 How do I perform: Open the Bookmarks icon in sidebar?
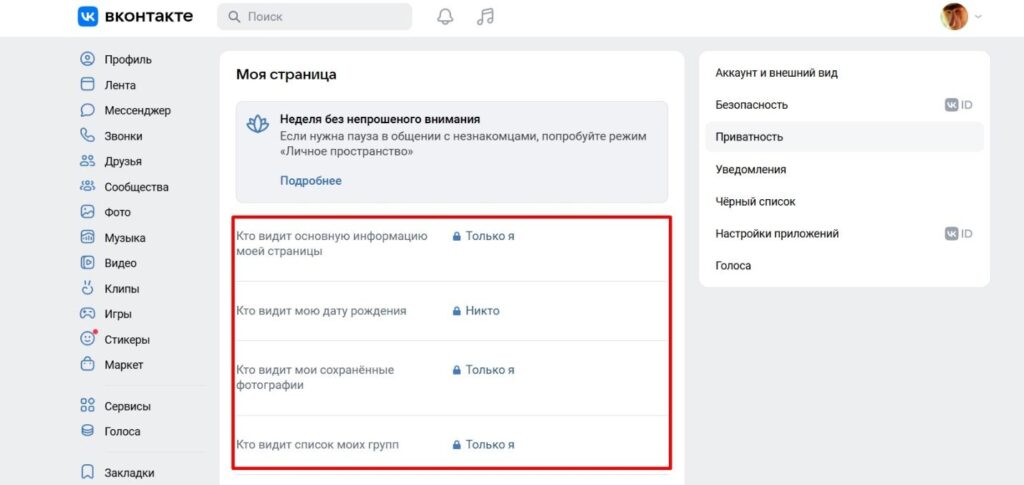tap(87, 472)
